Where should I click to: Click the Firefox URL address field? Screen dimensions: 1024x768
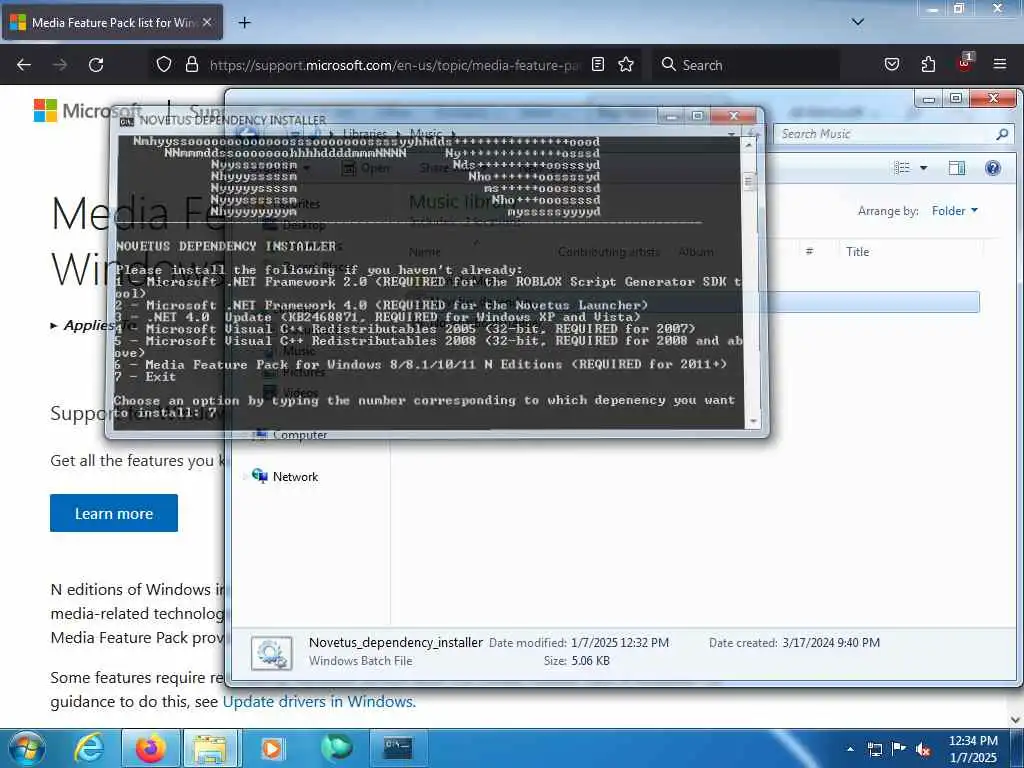[x=395, y=65]
